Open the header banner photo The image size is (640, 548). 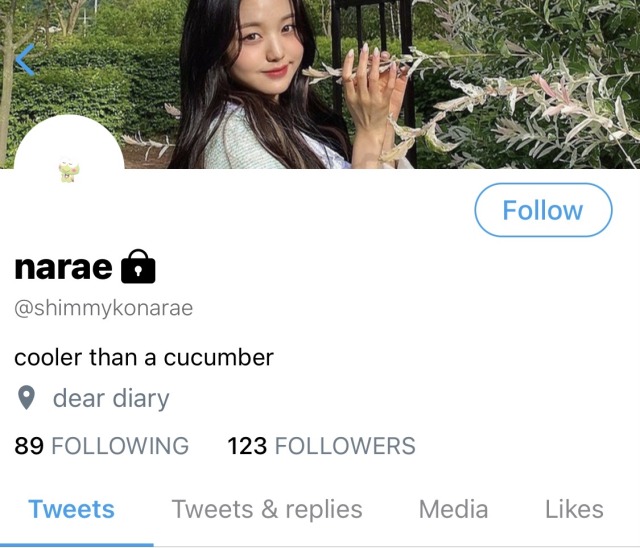click(x=320, y=84)
